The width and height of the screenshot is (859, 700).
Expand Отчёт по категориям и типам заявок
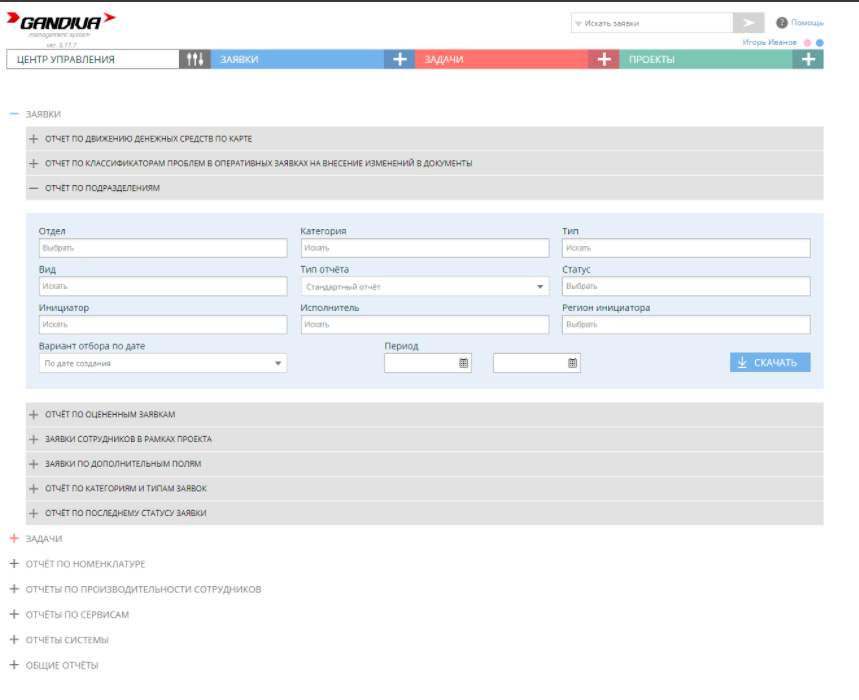425,489
